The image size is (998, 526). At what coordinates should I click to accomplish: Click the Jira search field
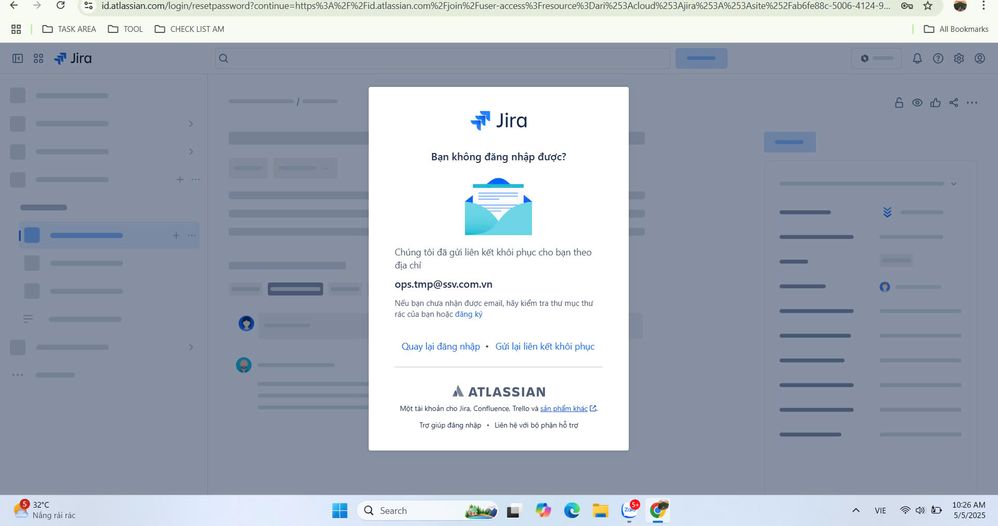point(442,59)
